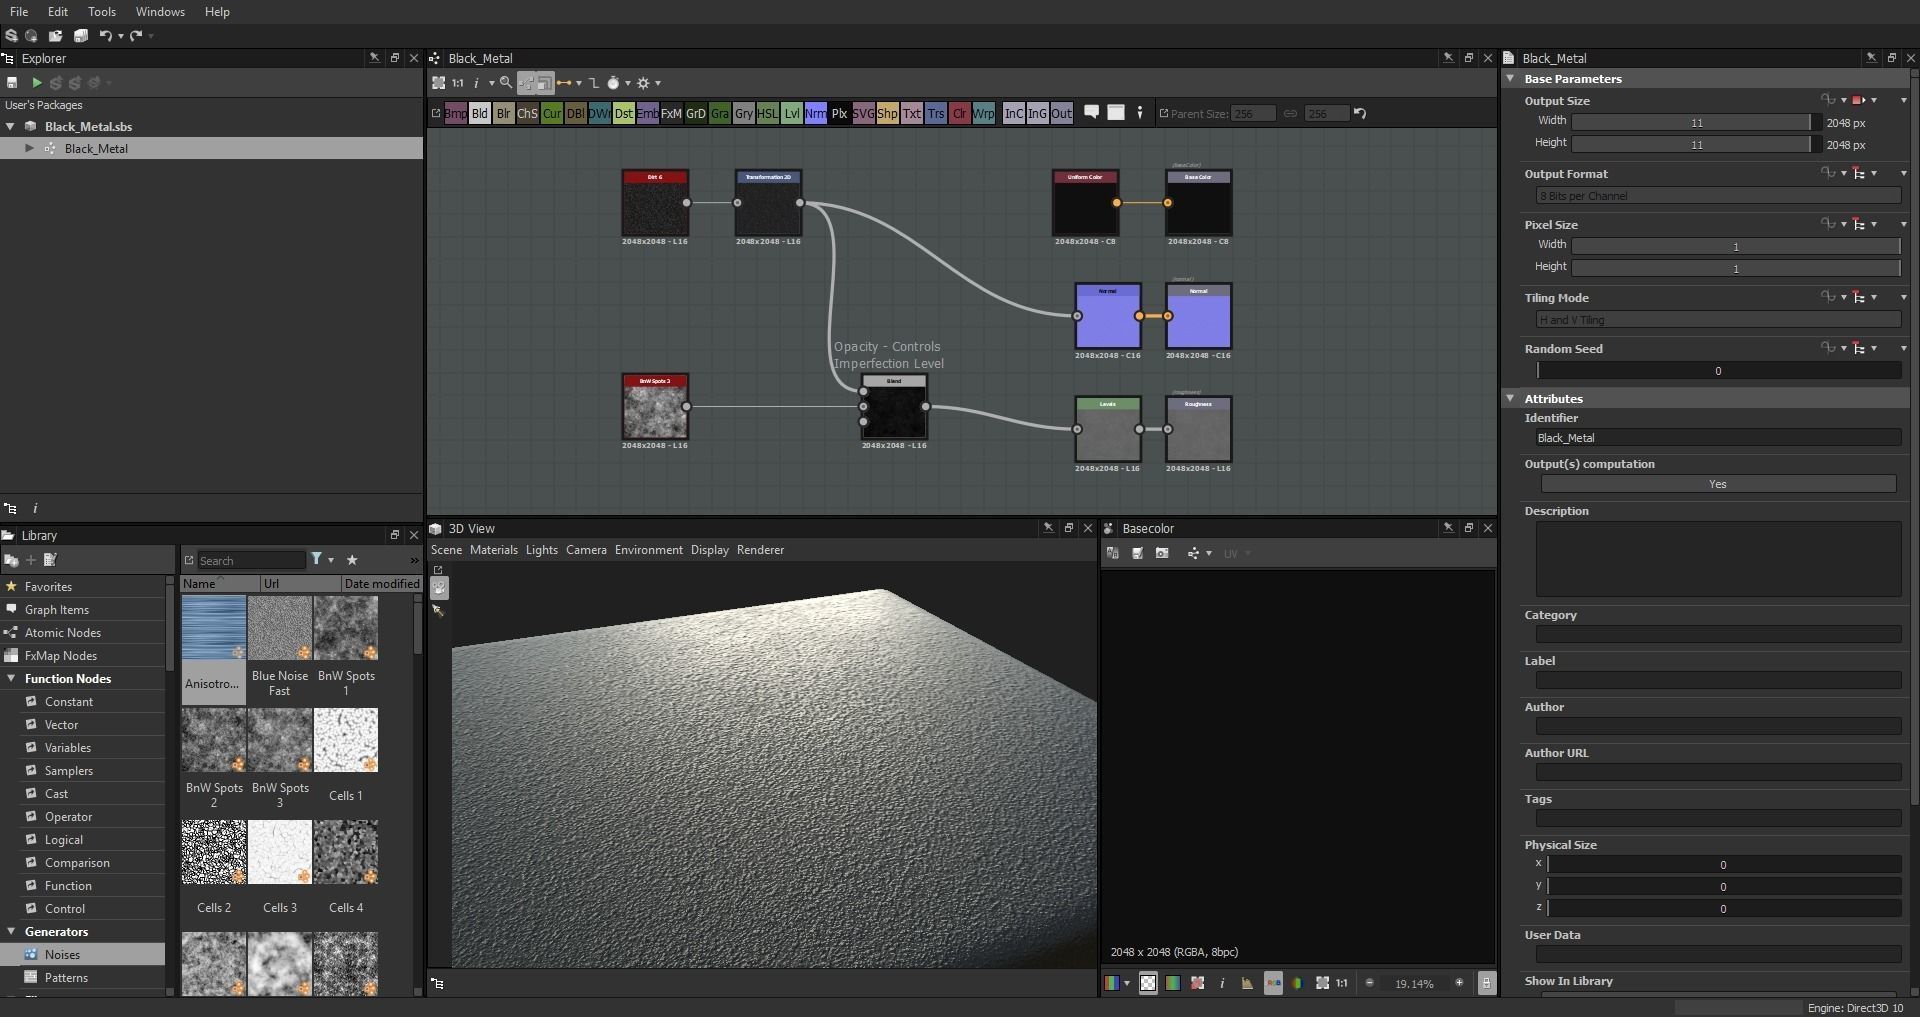Add a Levels node via Lvl shortcut
1920x1017 pixels.
[x=792, y=114]
